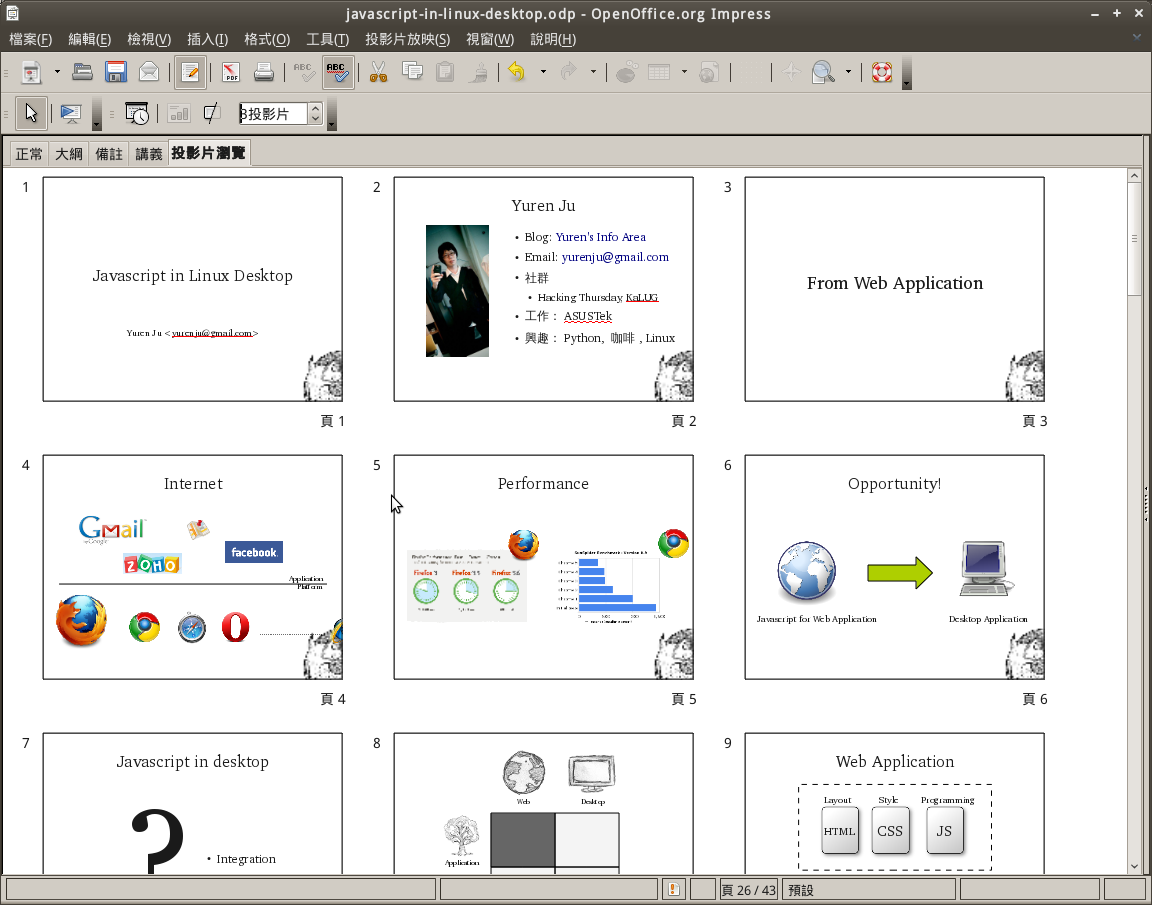The height and width of the screenshot is (905, 1152).
Task: Switch to the 備註 view tab
Action: pos(109,154)
